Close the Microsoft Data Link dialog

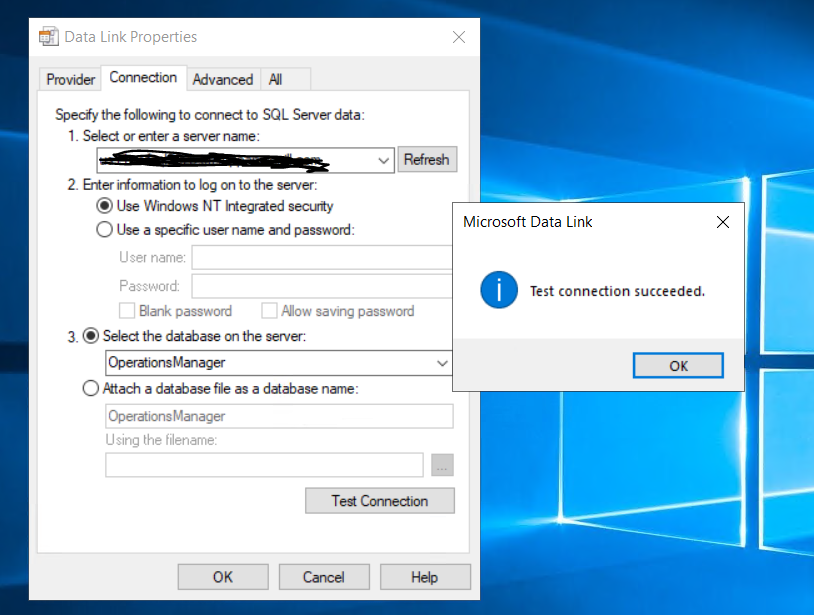pyautogui.click(x=723, y=222)
